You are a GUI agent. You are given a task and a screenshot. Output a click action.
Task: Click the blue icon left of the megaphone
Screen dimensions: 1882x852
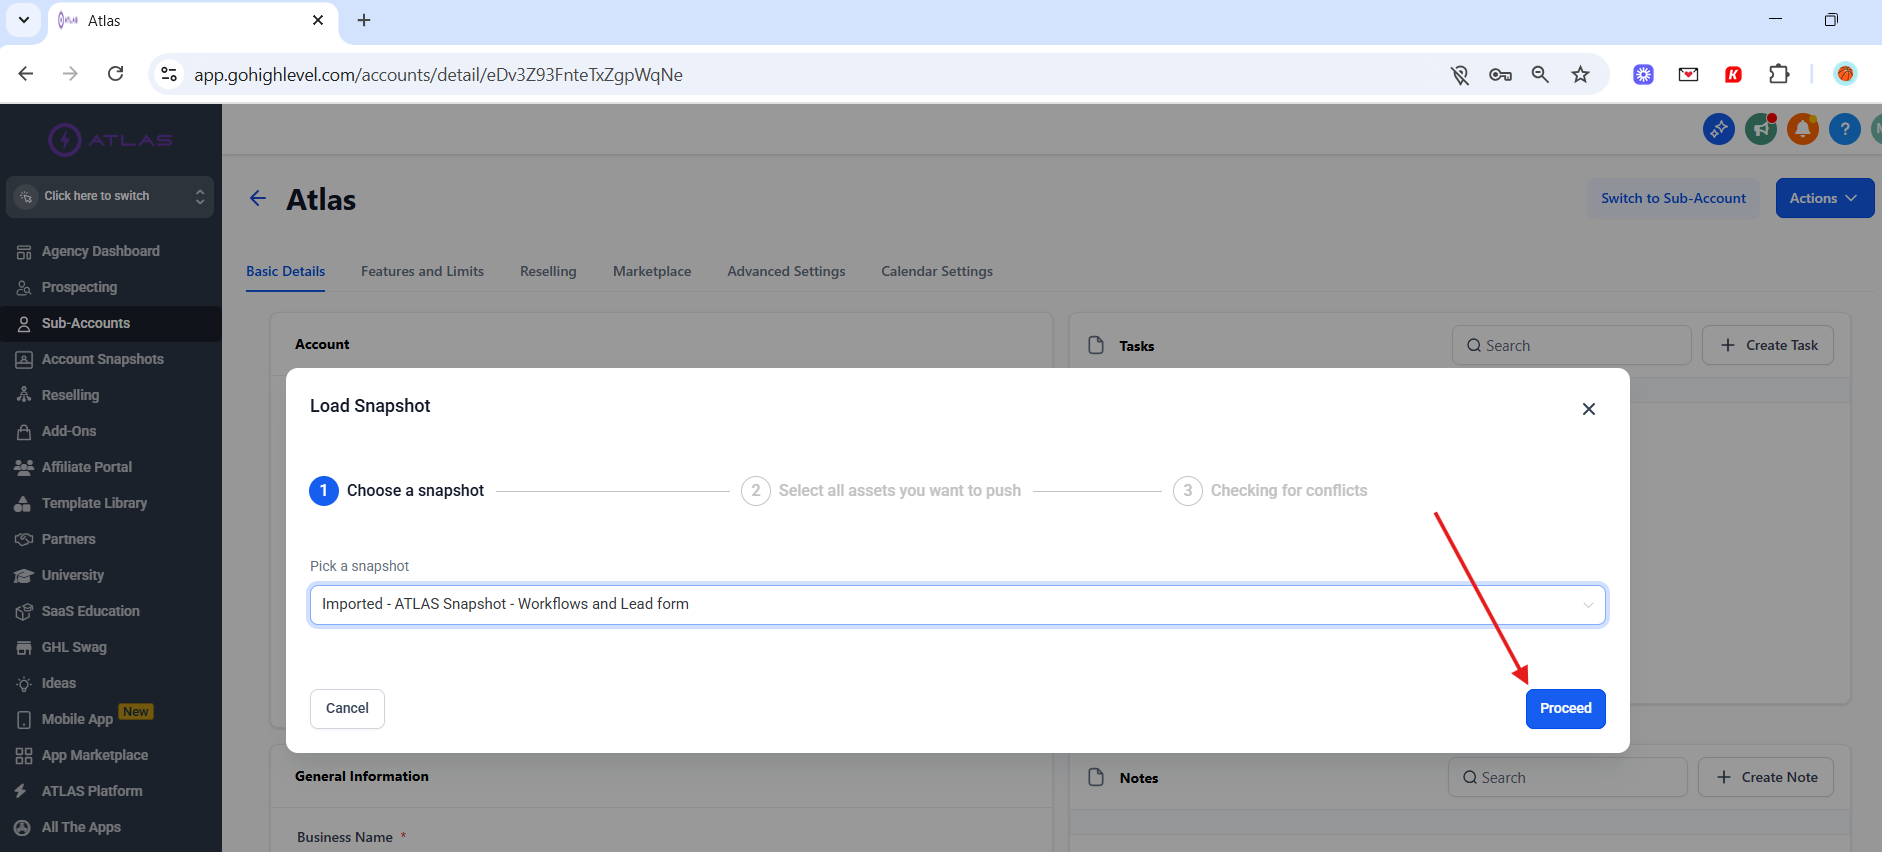pyautogui.click(x=1719, y=129)
